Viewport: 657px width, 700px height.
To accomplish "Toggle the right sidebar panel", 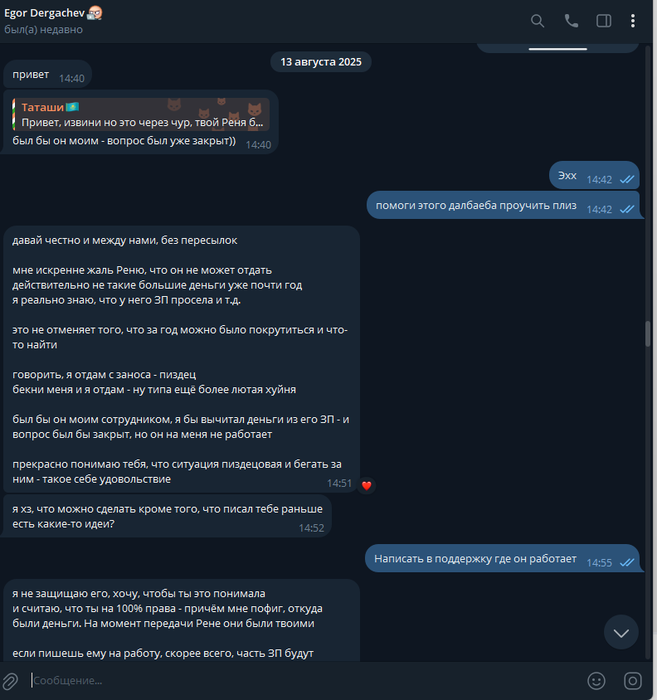I will click(603, 21).
